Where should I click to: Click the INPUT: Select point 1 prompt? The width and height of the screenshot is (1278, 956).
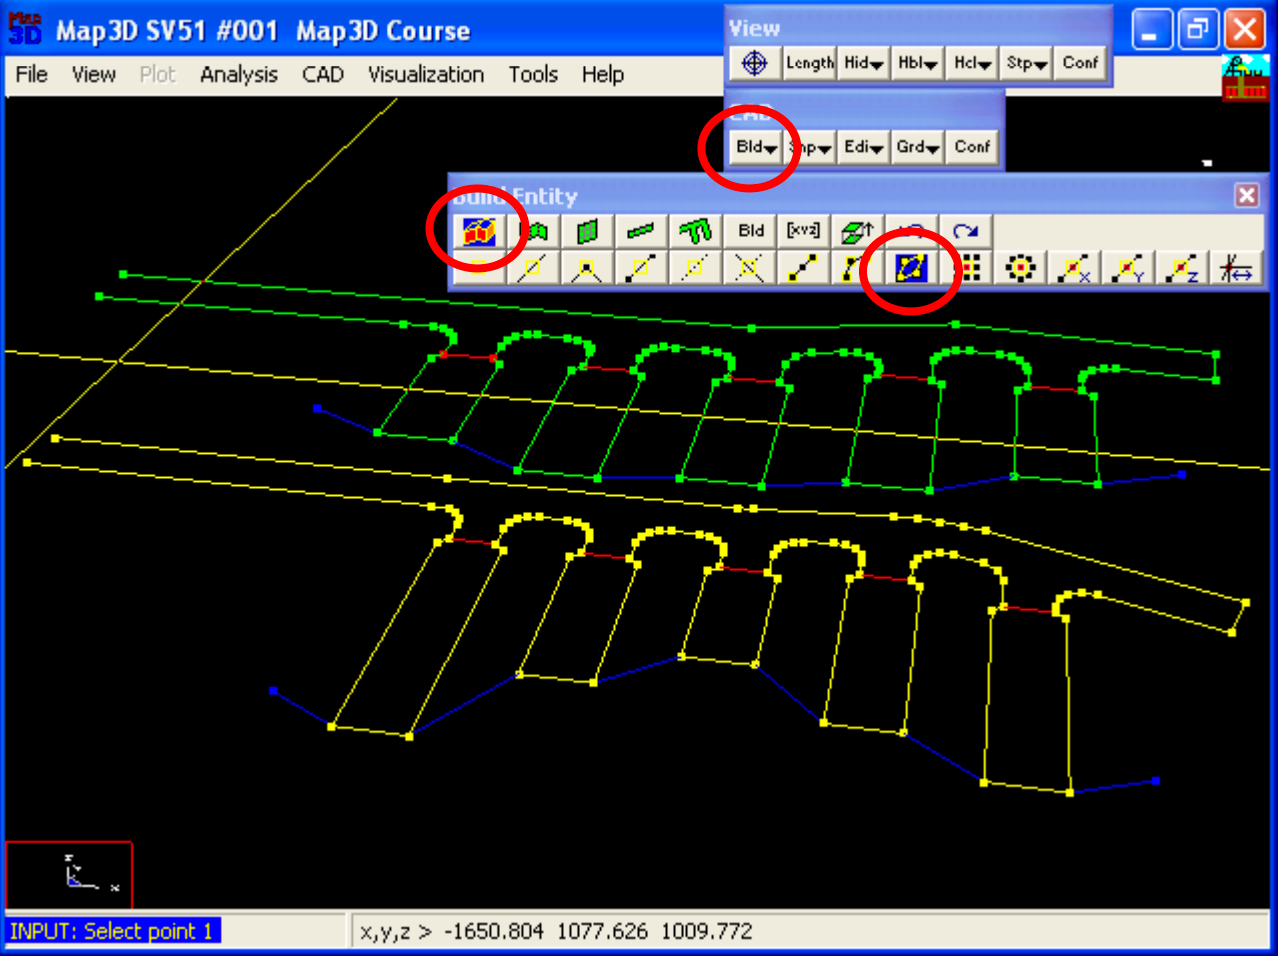point(112,931)
